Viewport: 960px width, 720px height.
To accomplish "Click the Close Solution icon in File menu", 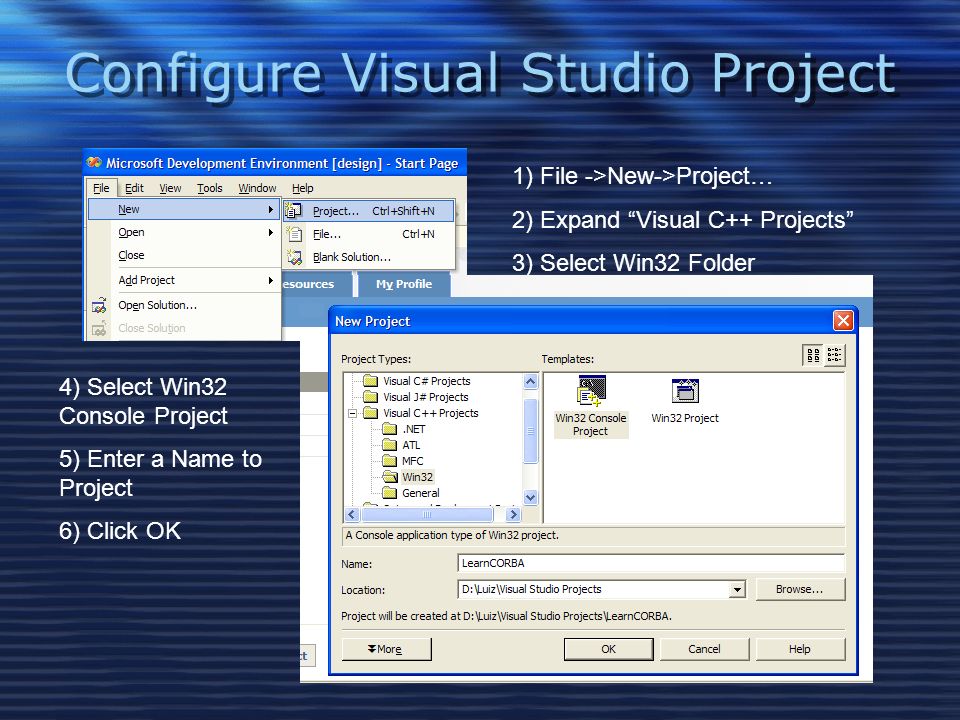I will tap(99, 328).
